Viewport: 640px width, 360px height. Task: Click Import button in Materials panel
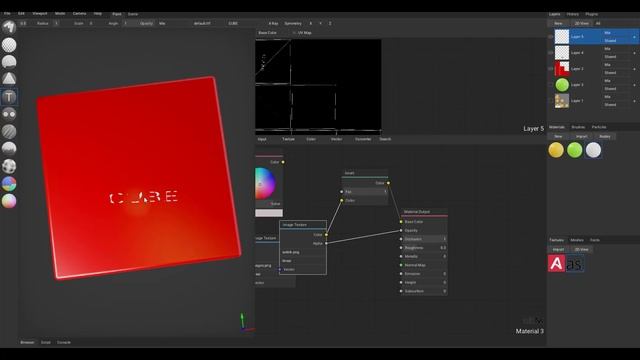(x=581, y=136)
